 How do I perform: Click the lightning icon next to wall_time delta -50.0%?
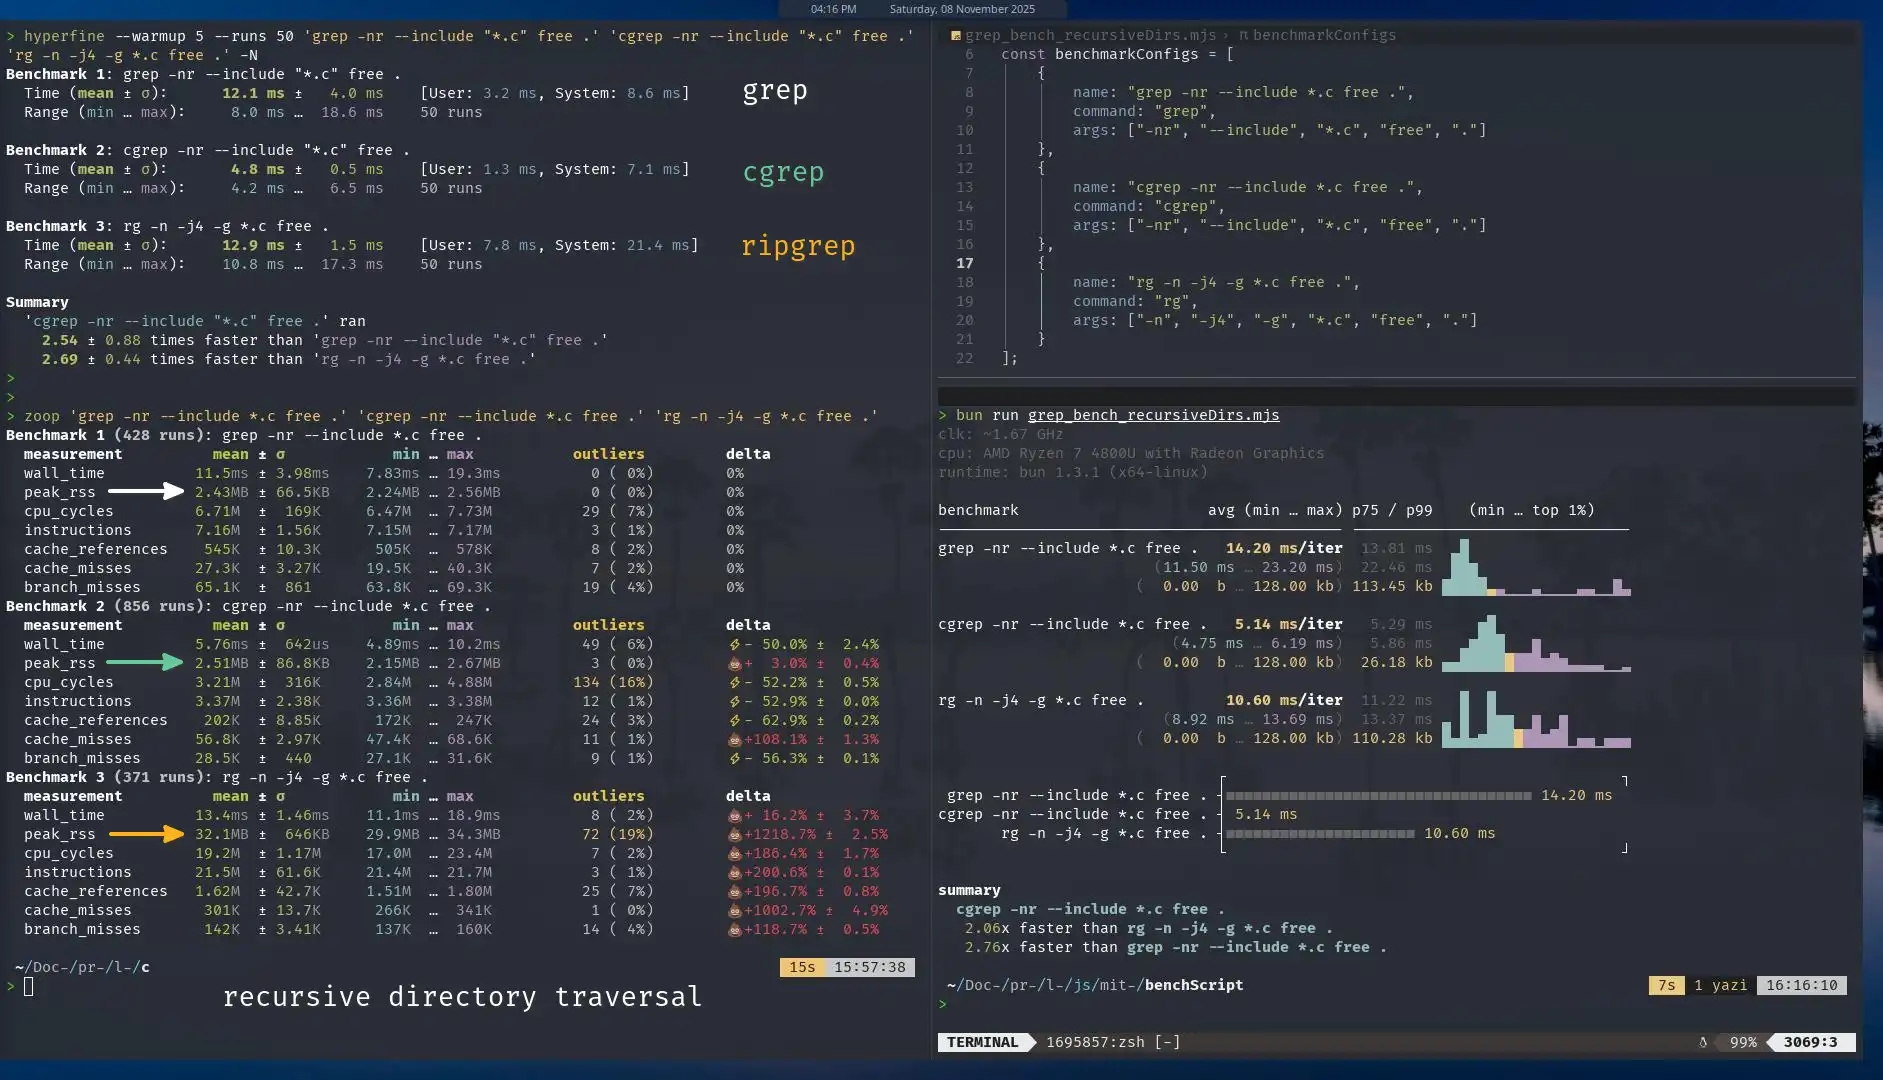coord(735,645)
